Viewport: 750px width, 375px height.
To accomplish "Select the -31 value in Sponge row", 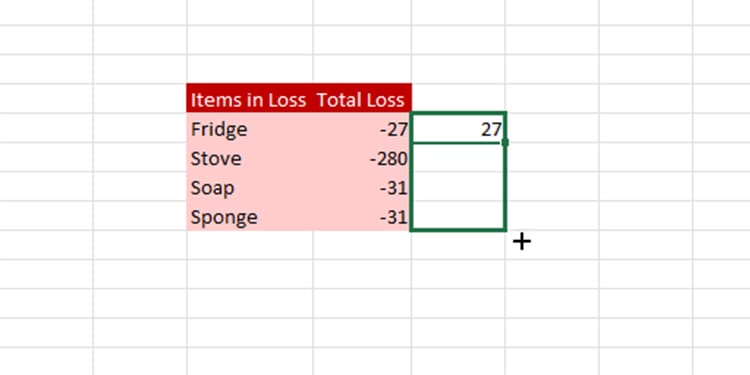I will click(362, 216).
